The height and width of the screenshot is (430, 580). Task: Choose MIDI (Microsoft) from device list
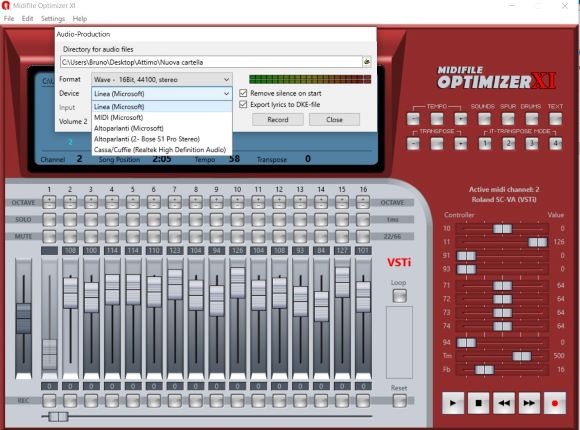162,117
